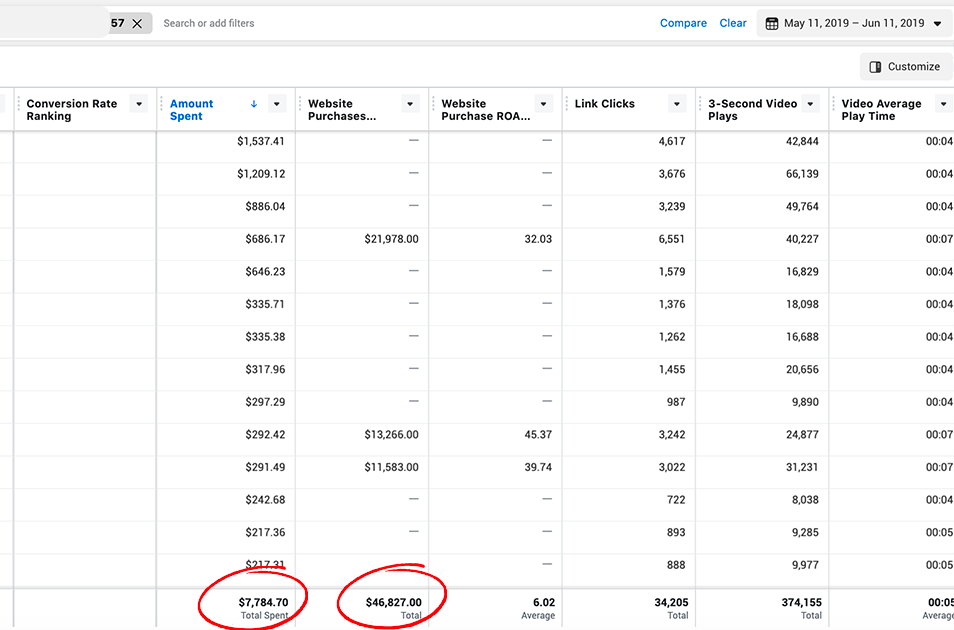Open the Compare date option
Image resolution: width=954 pixels, height=630 pixels.
(683, 23)
